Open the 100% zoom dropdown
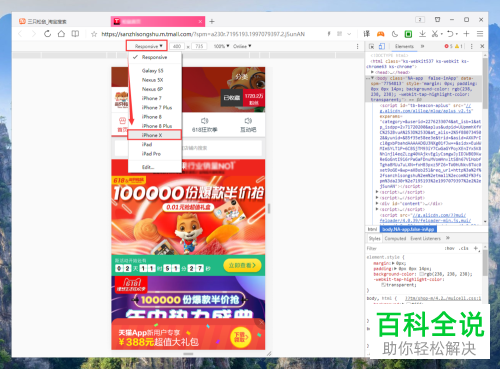Screen dimensions: 500x369 (x=221, y=46)
